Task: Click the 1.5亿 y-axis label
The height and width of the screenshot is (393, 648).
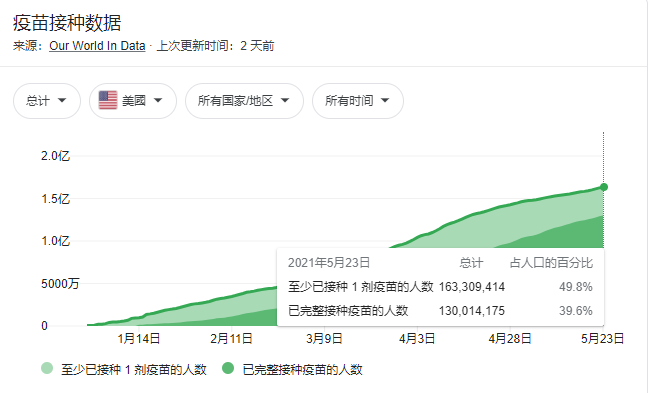Action: [55, 199]
